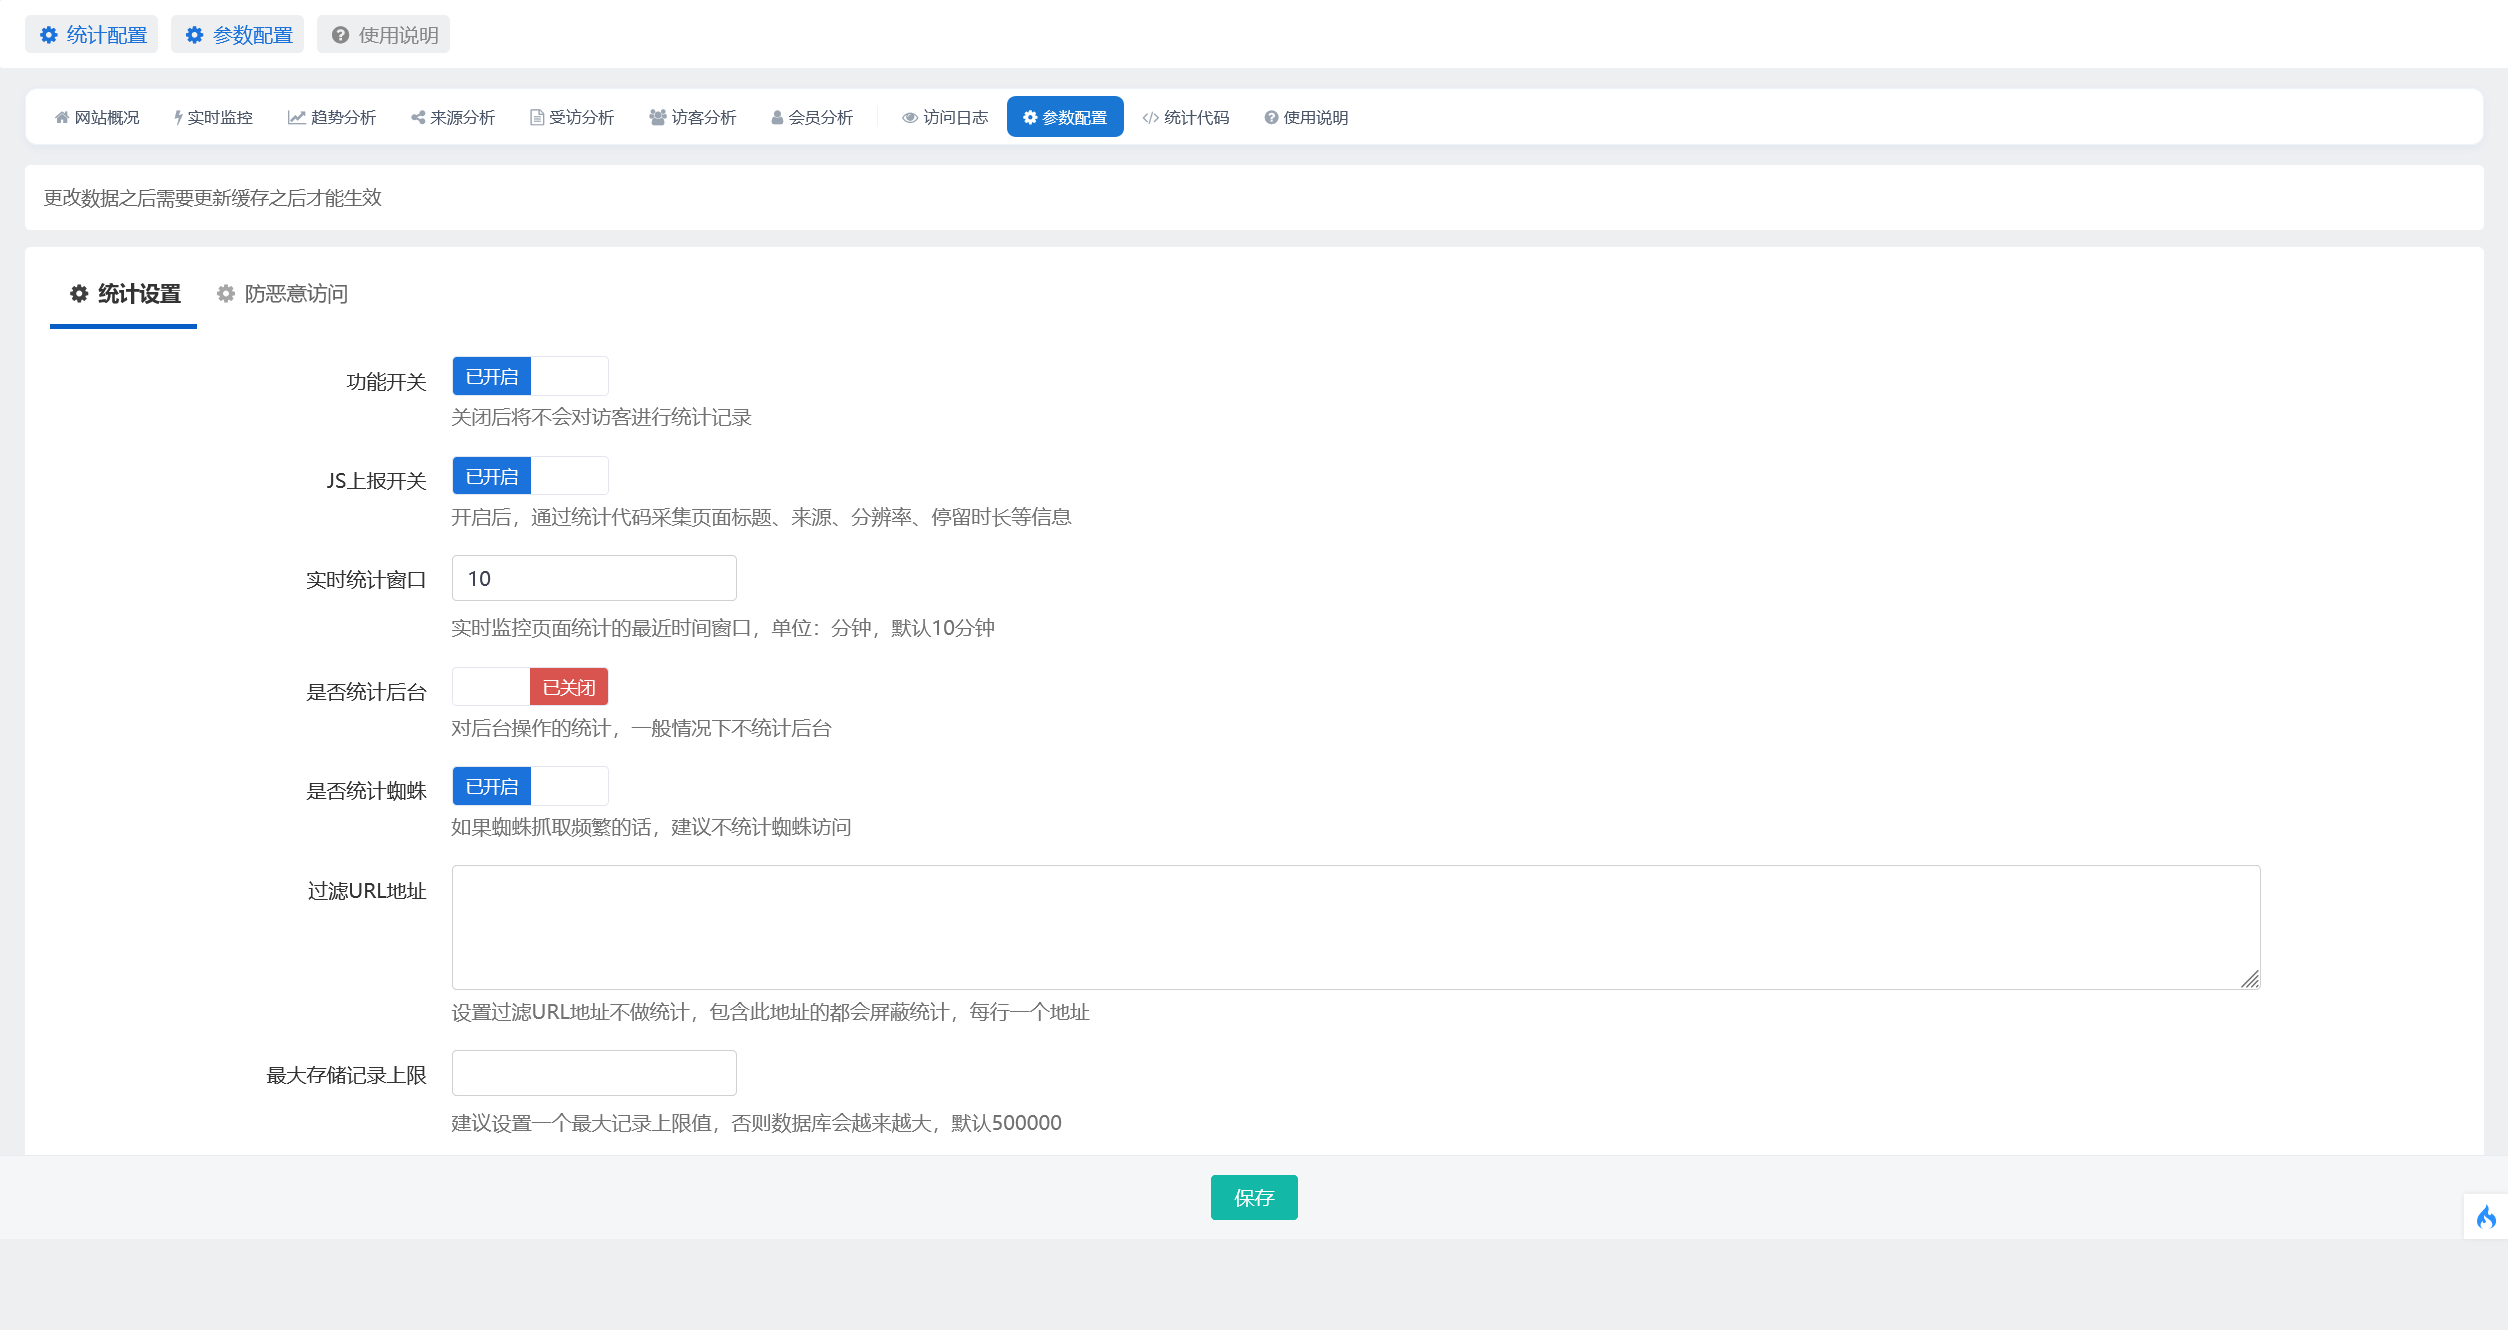The image size is (2508, 1330).
Task: Open 趋势分析 trend analysis
Action: [332, 117]
